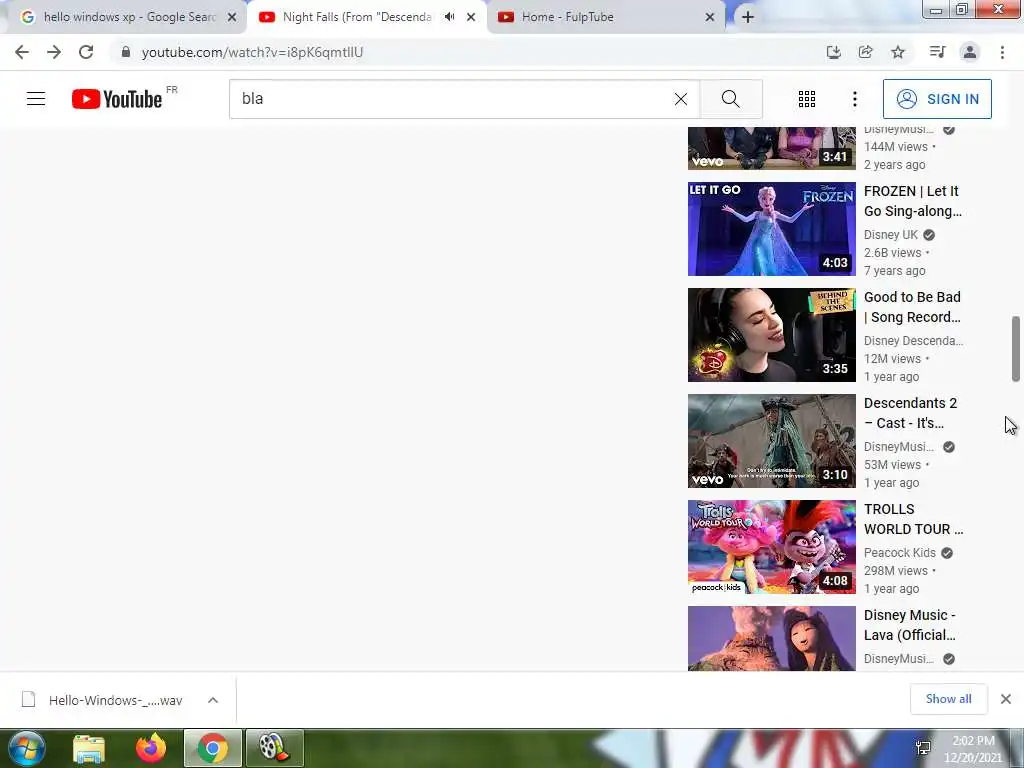This screenshot has height=768, width=1024.
Task: Show all downloads
Action: 948,699
